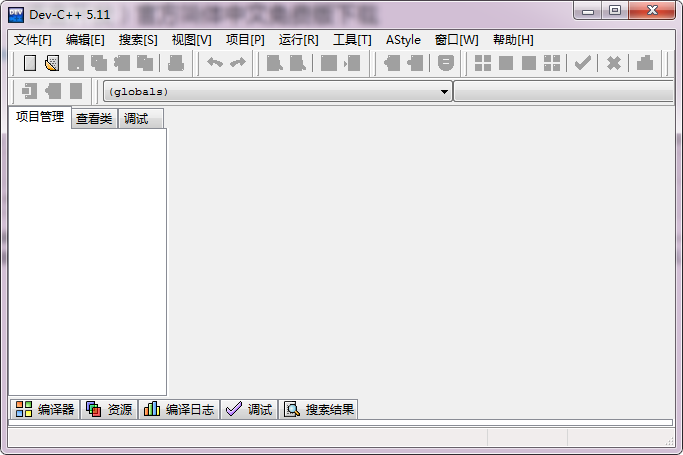Open the 运行[R] menu

298,40
